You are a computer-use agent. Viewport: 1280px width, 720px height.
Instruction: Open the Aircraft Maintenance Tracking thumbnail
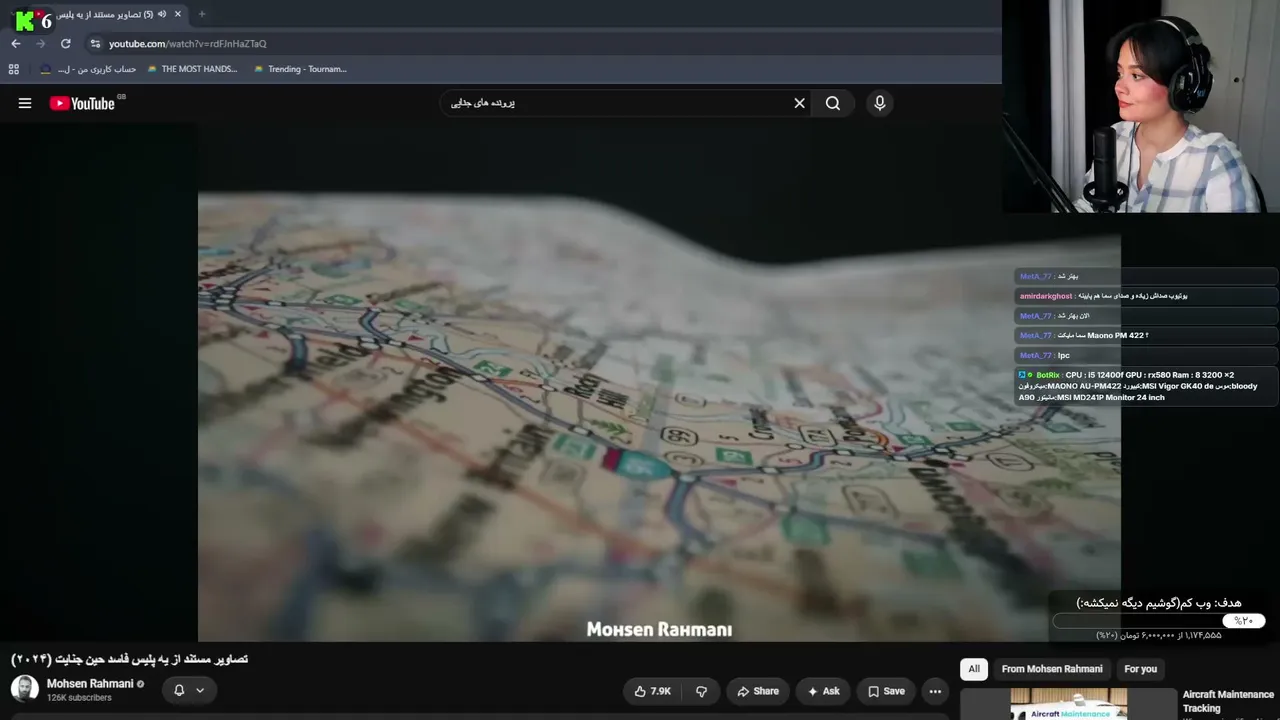[1069, 704]
